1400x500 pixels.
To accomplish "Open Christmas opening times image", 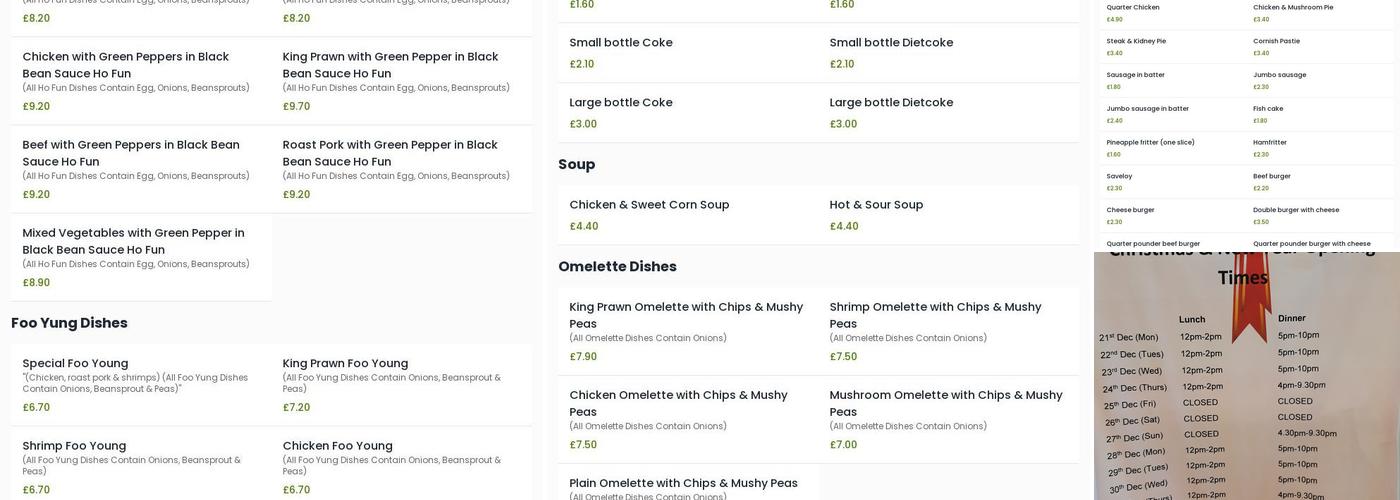I will 1246,376.
